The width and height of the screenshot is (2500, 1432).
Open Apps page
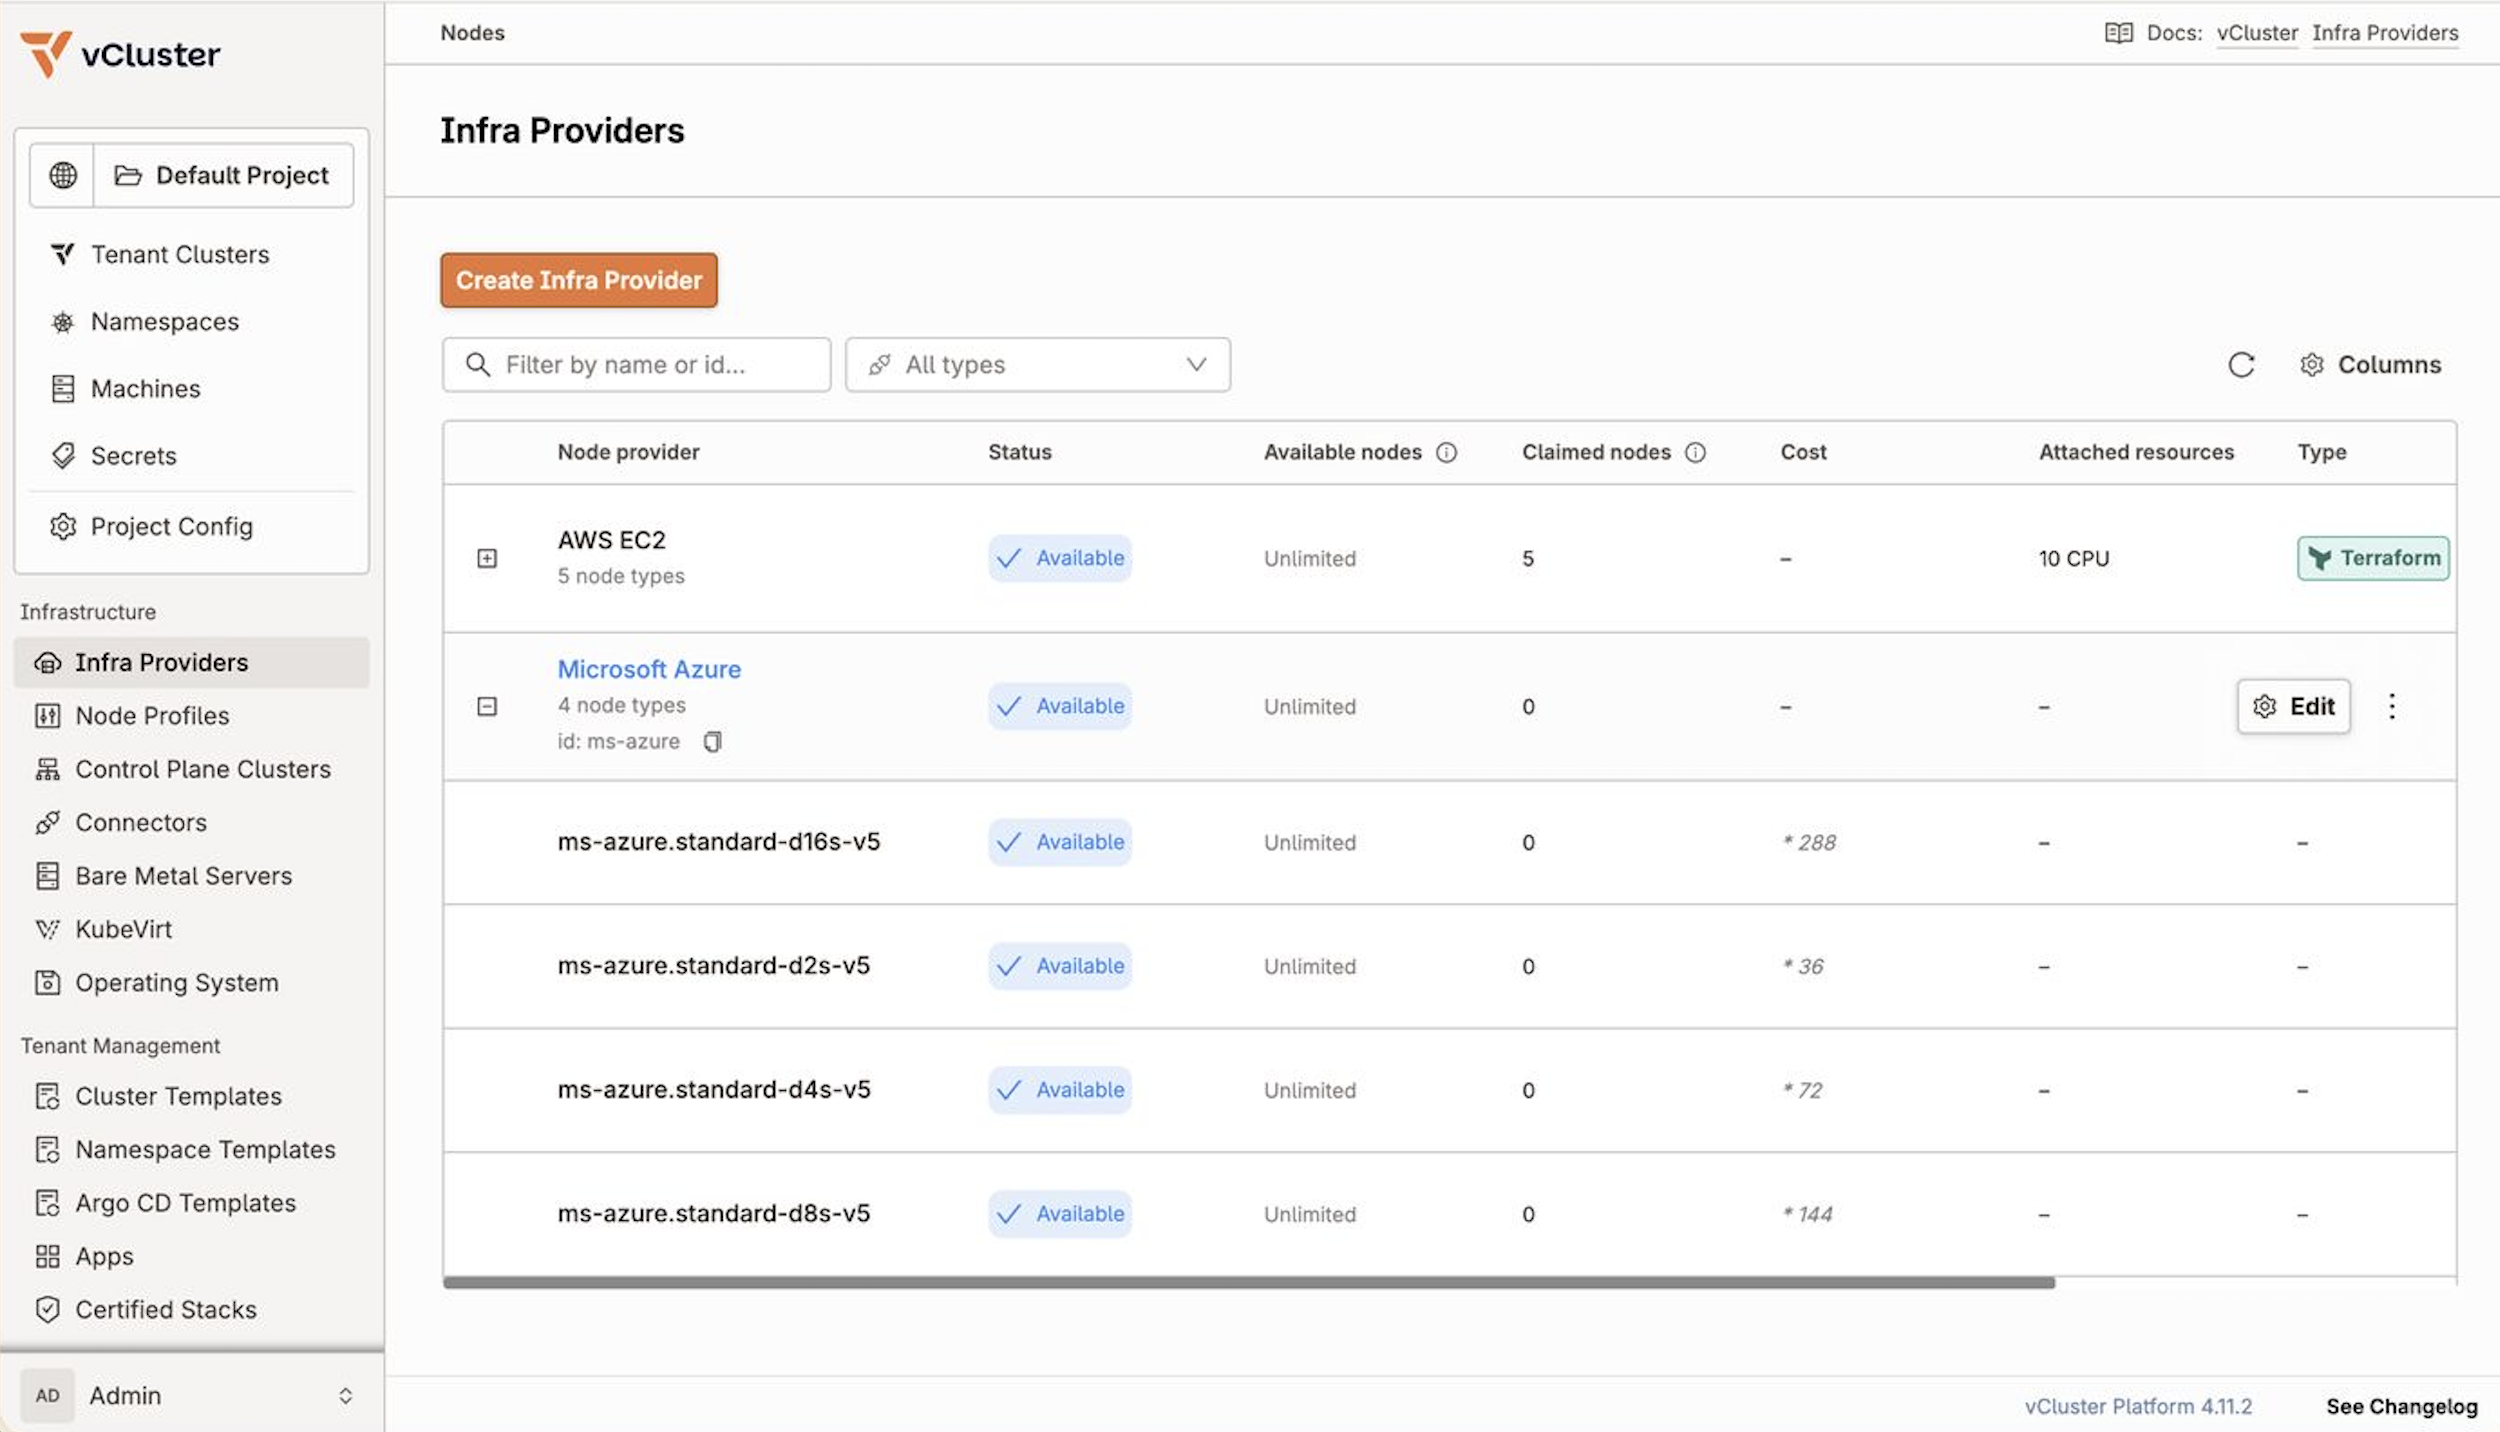click(x=191, y=1256)
